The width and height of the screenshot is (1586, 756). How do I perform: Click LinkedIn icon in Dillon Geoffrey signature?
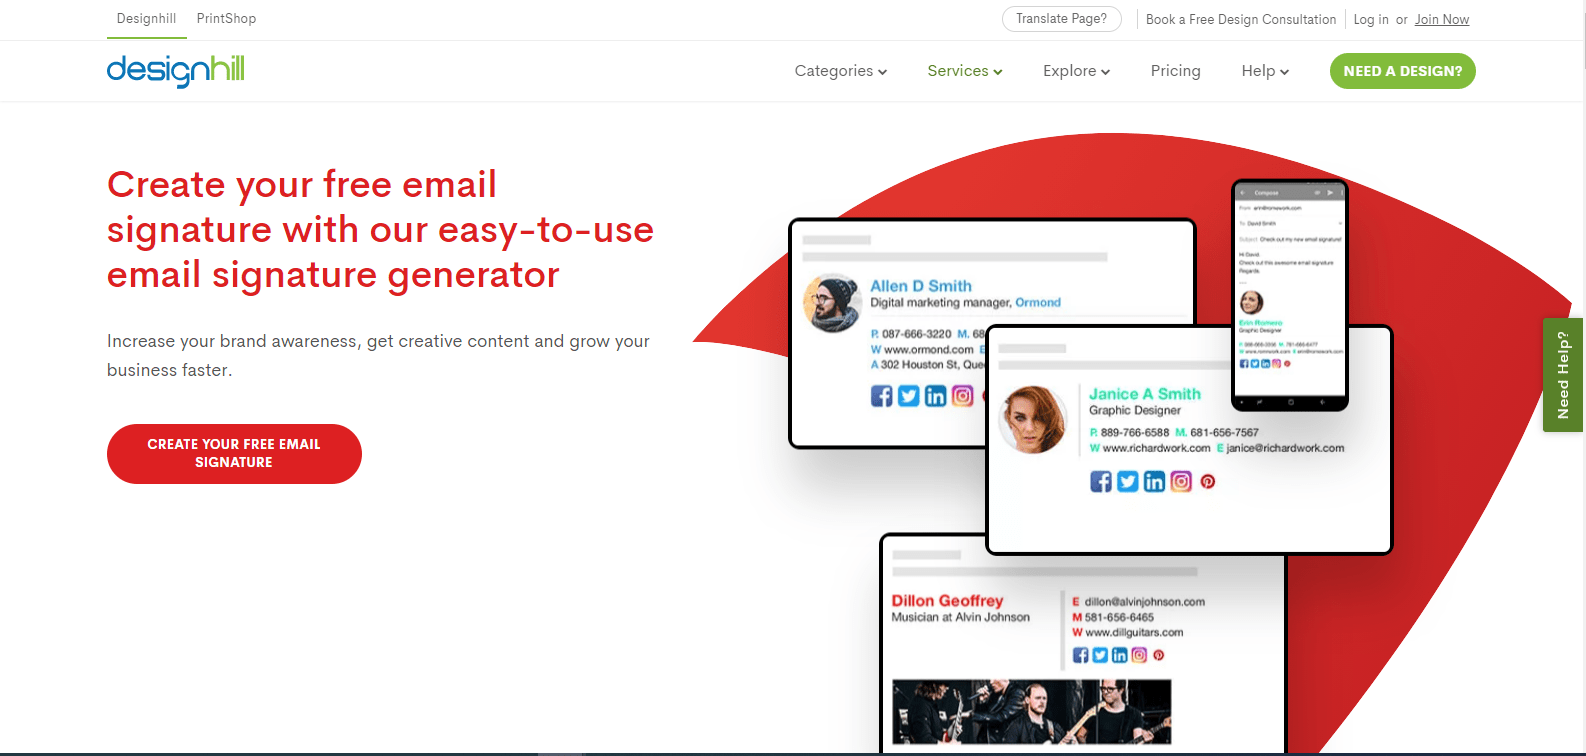coord(1119,655)
